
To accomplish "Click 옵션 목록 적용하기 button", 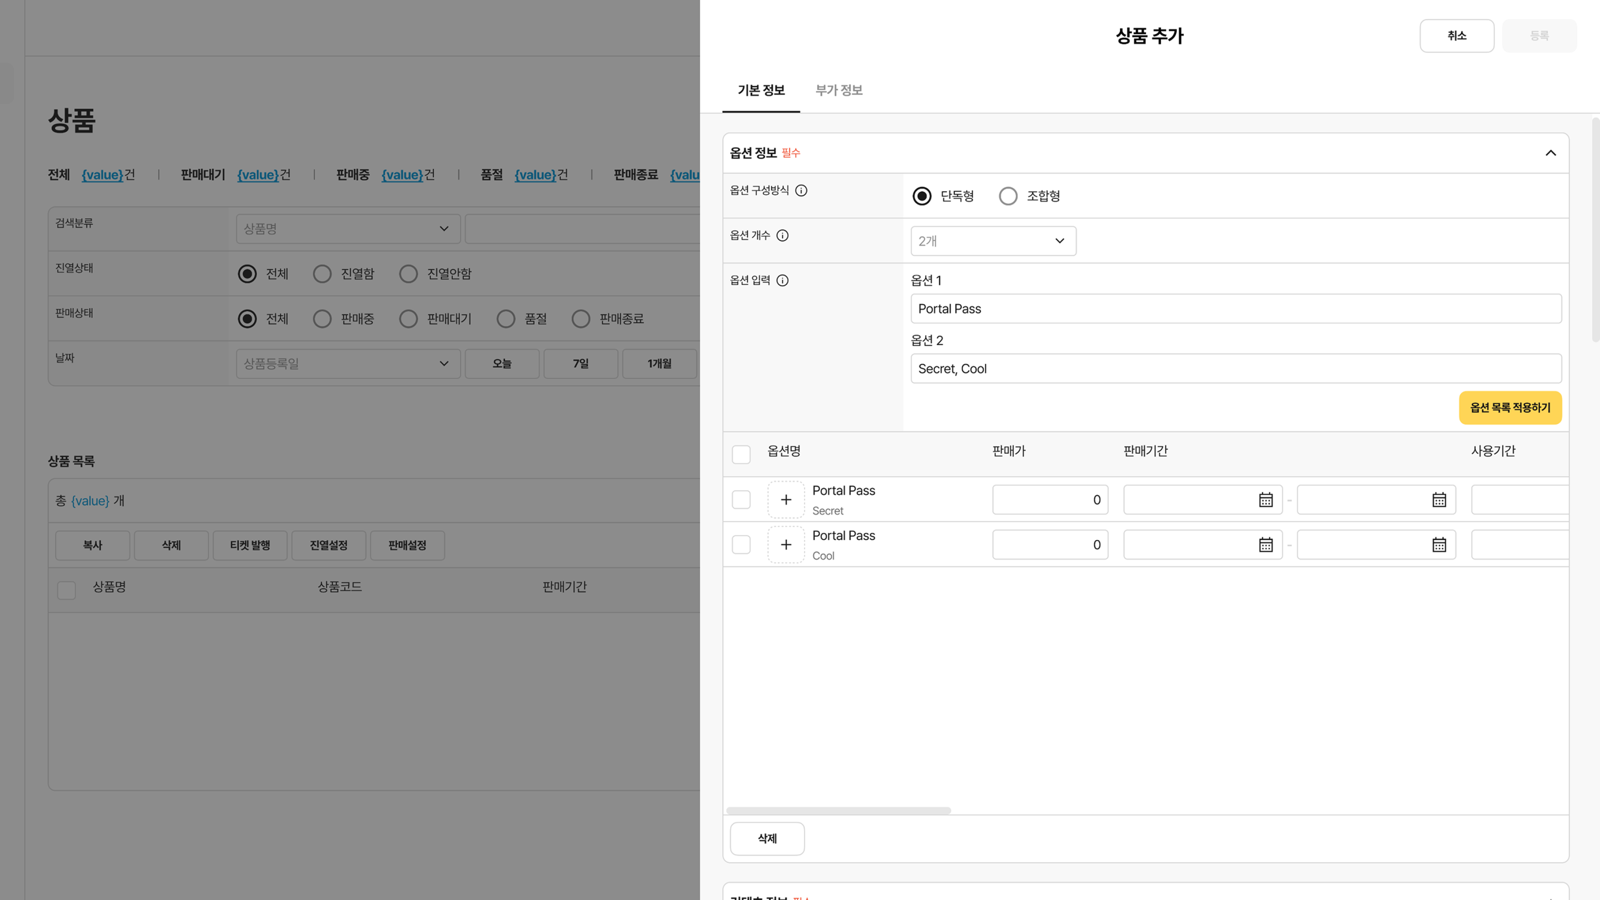I will [1510, 408].
